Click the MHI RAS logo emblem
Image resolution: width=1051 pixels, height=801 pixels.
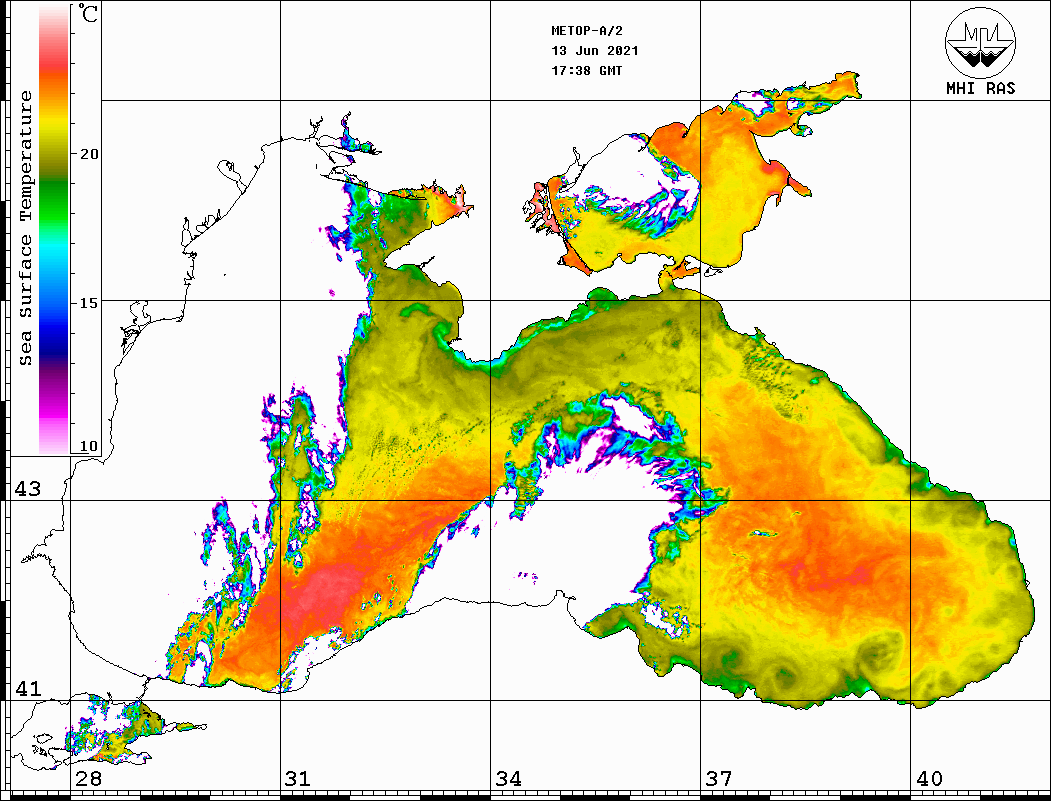980,42
